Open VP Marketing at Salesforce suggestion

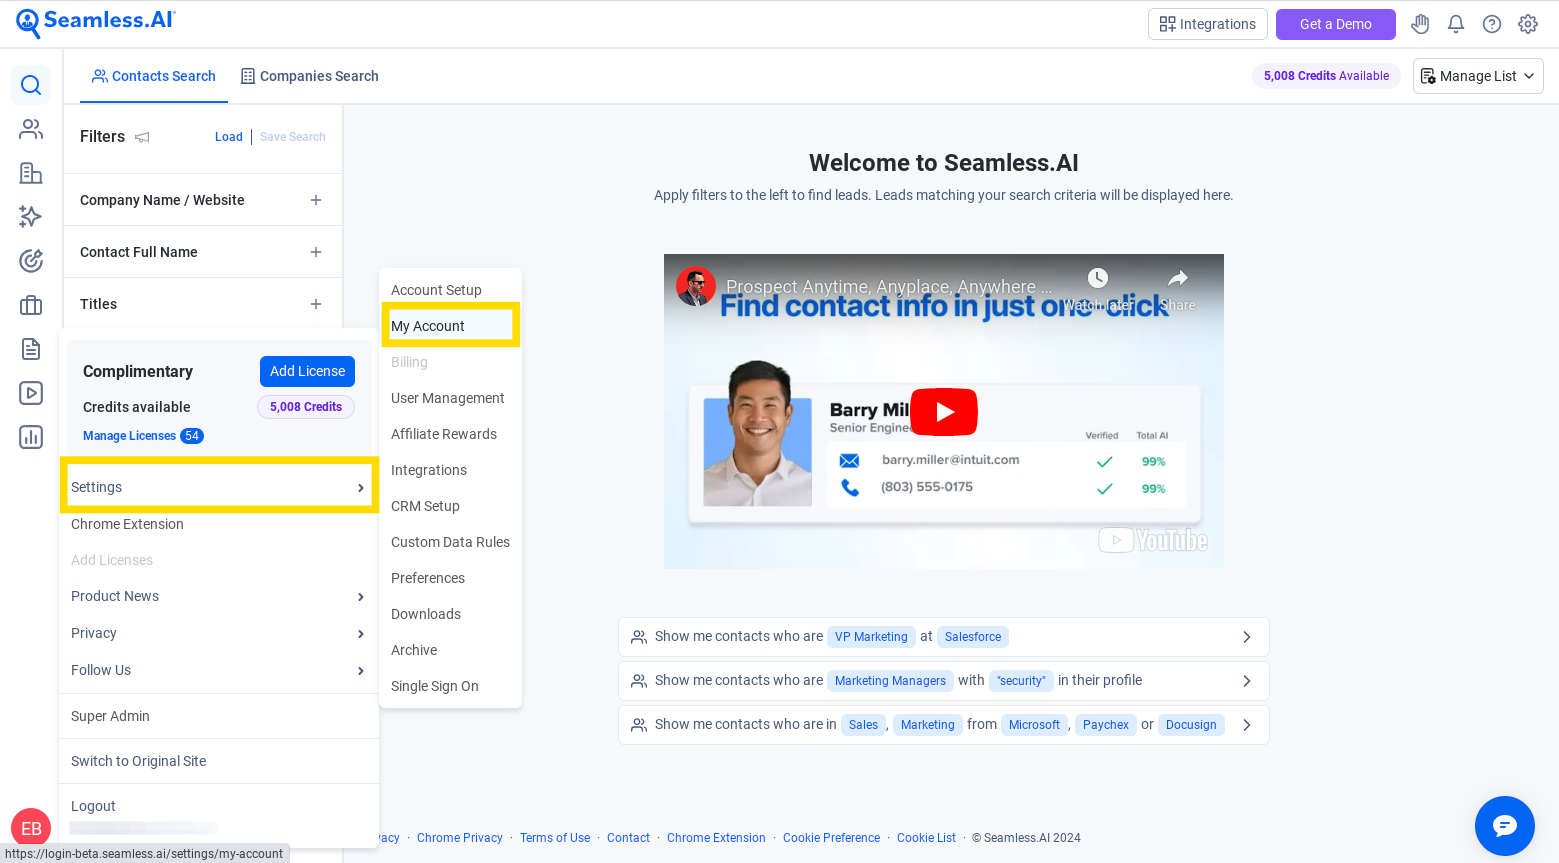[944, 637]
